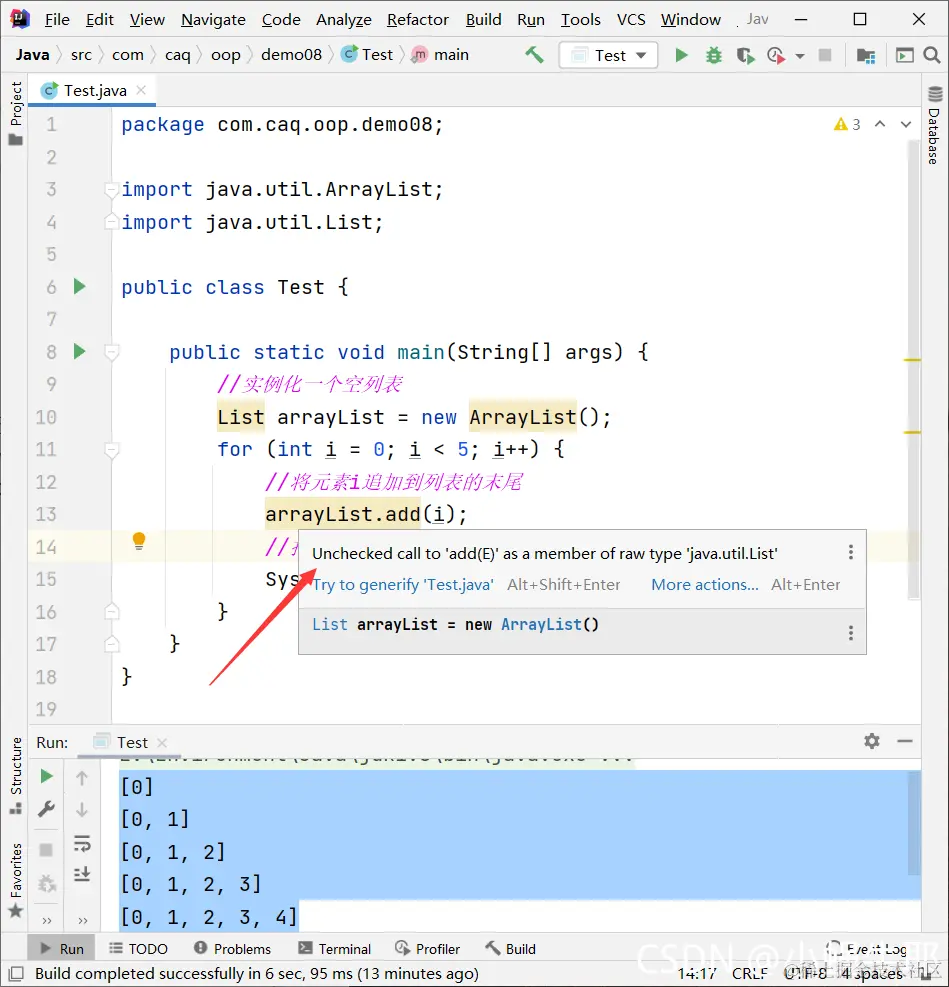Collapse the import block fold marker
Image resolution: width=949 pixels, height=987 pixels.
point(111,189)
